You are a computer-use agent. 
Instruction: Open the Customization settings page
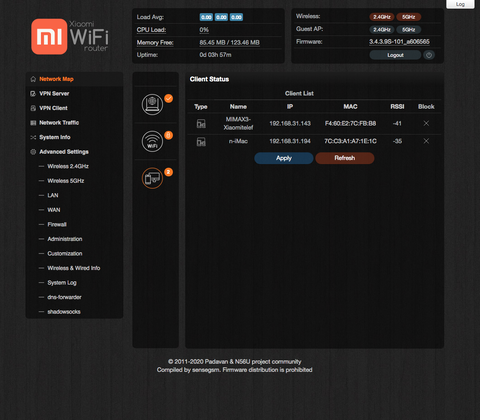pyautogui.click(x=65, y=254)
